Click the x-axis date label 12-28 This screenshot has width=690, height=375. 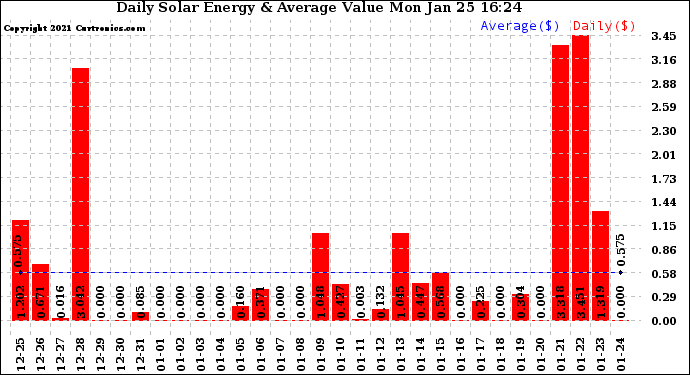click(x=81, y=355)
